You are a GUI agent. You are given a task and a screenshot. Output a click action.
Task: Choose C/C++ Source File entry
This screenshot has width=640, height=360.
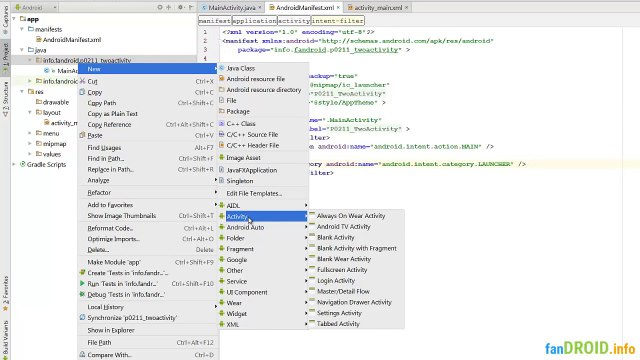[263, 134]
